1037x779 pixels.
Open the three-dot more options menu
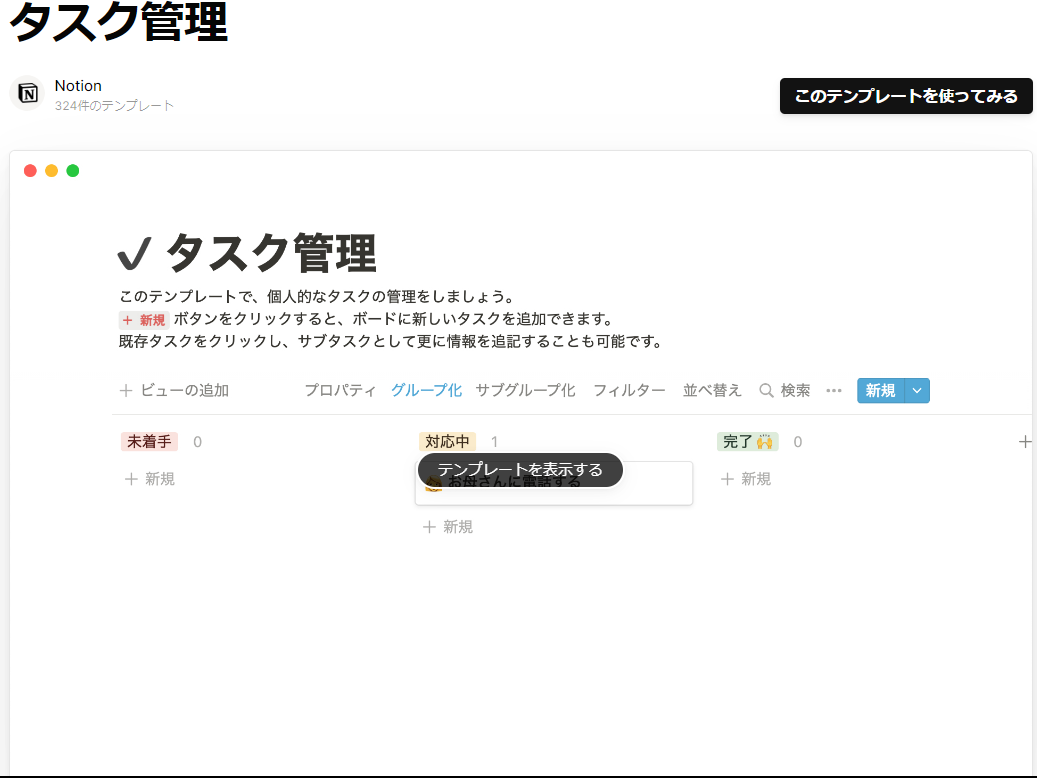(x=834, y=391)
